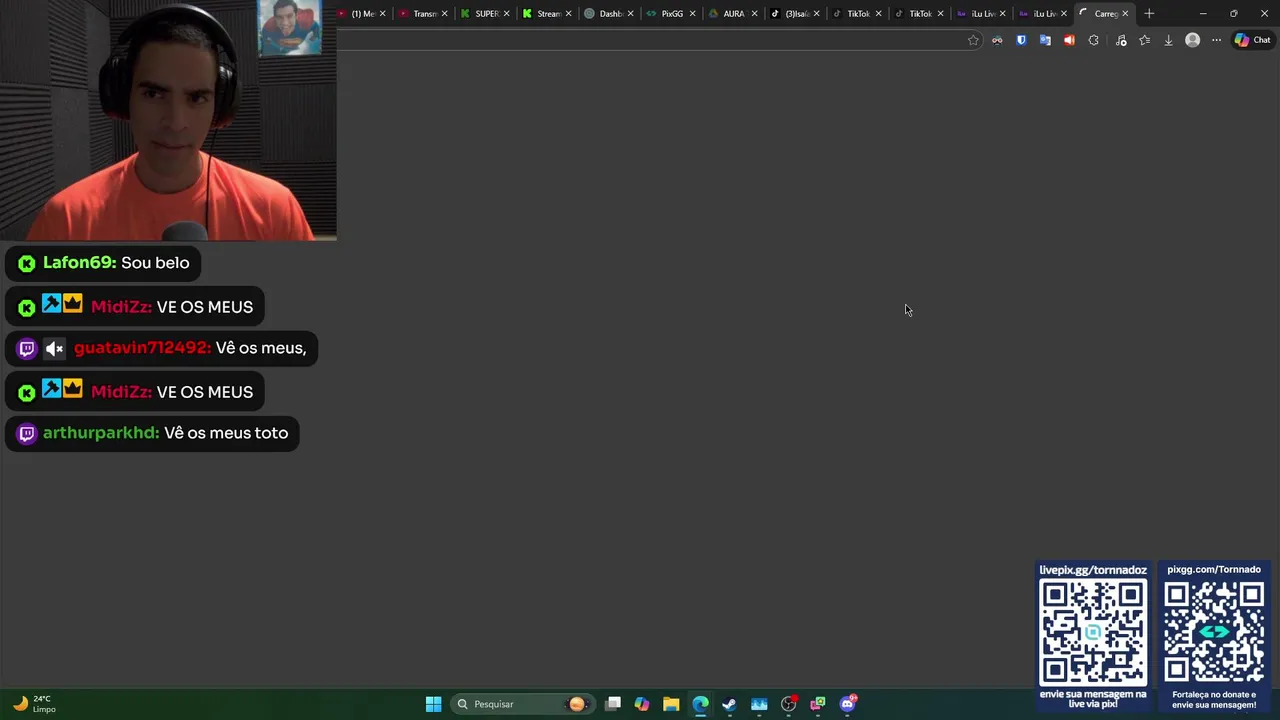Viewport: 1280px width, 720px height.
Task: Open the Downloads arrow icon
Action: (x=1168, y=40)
